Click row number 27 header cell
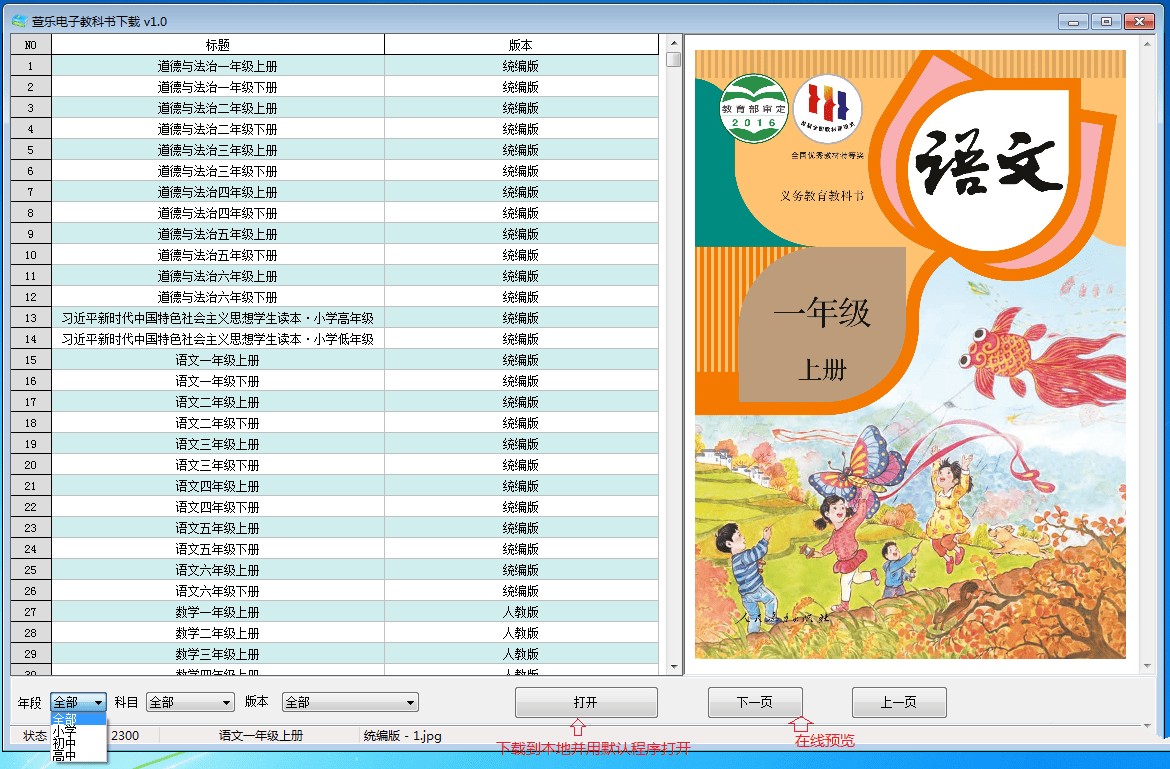 31,612
